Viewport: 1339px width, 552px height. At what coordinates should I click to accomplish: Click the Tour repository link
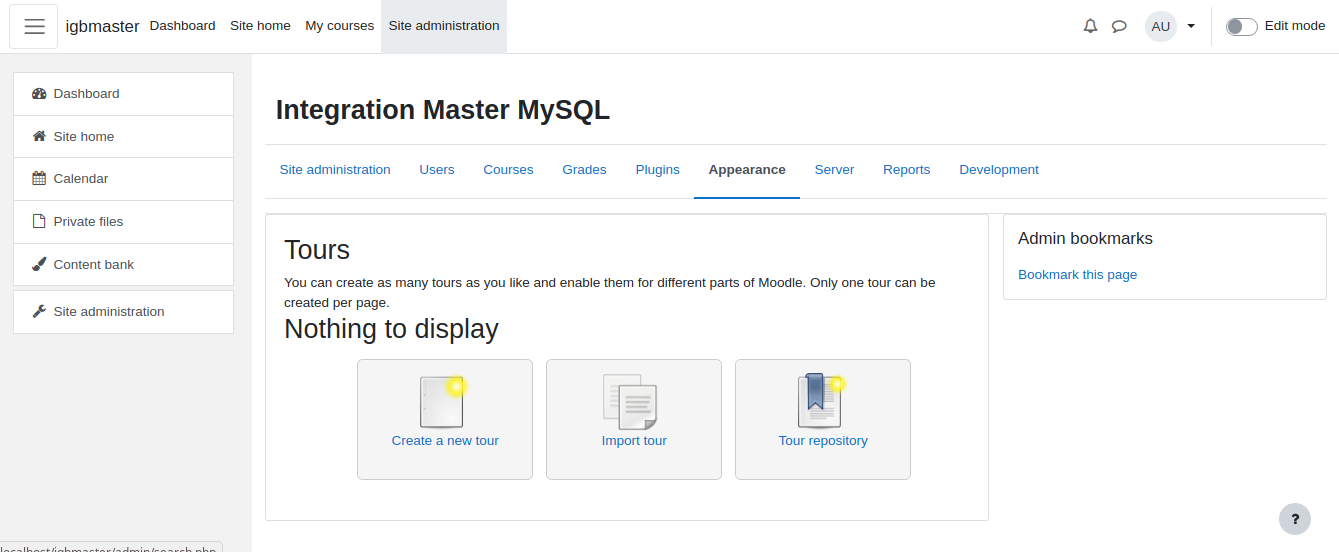coord(823,440)
